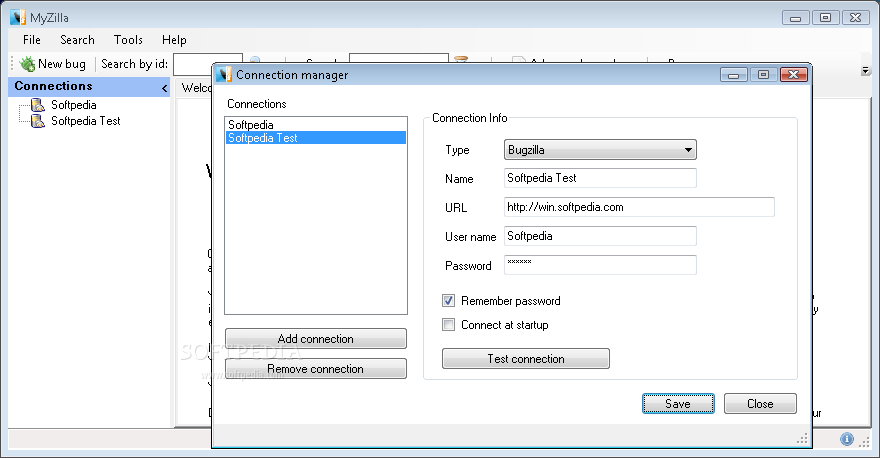Viewport: 880px width, 458px height.
Task: Click the Connections panel header
Action: pos(89,86)
